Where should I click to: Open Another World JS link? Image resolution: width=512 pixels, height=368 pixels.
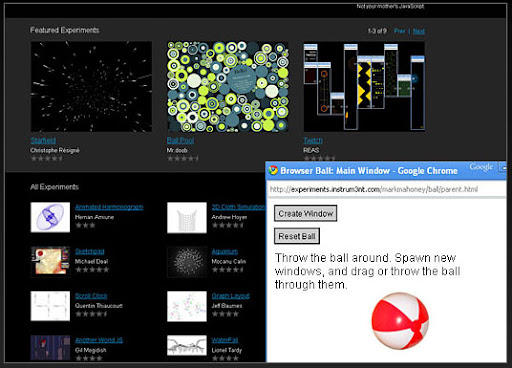point(99,340)
